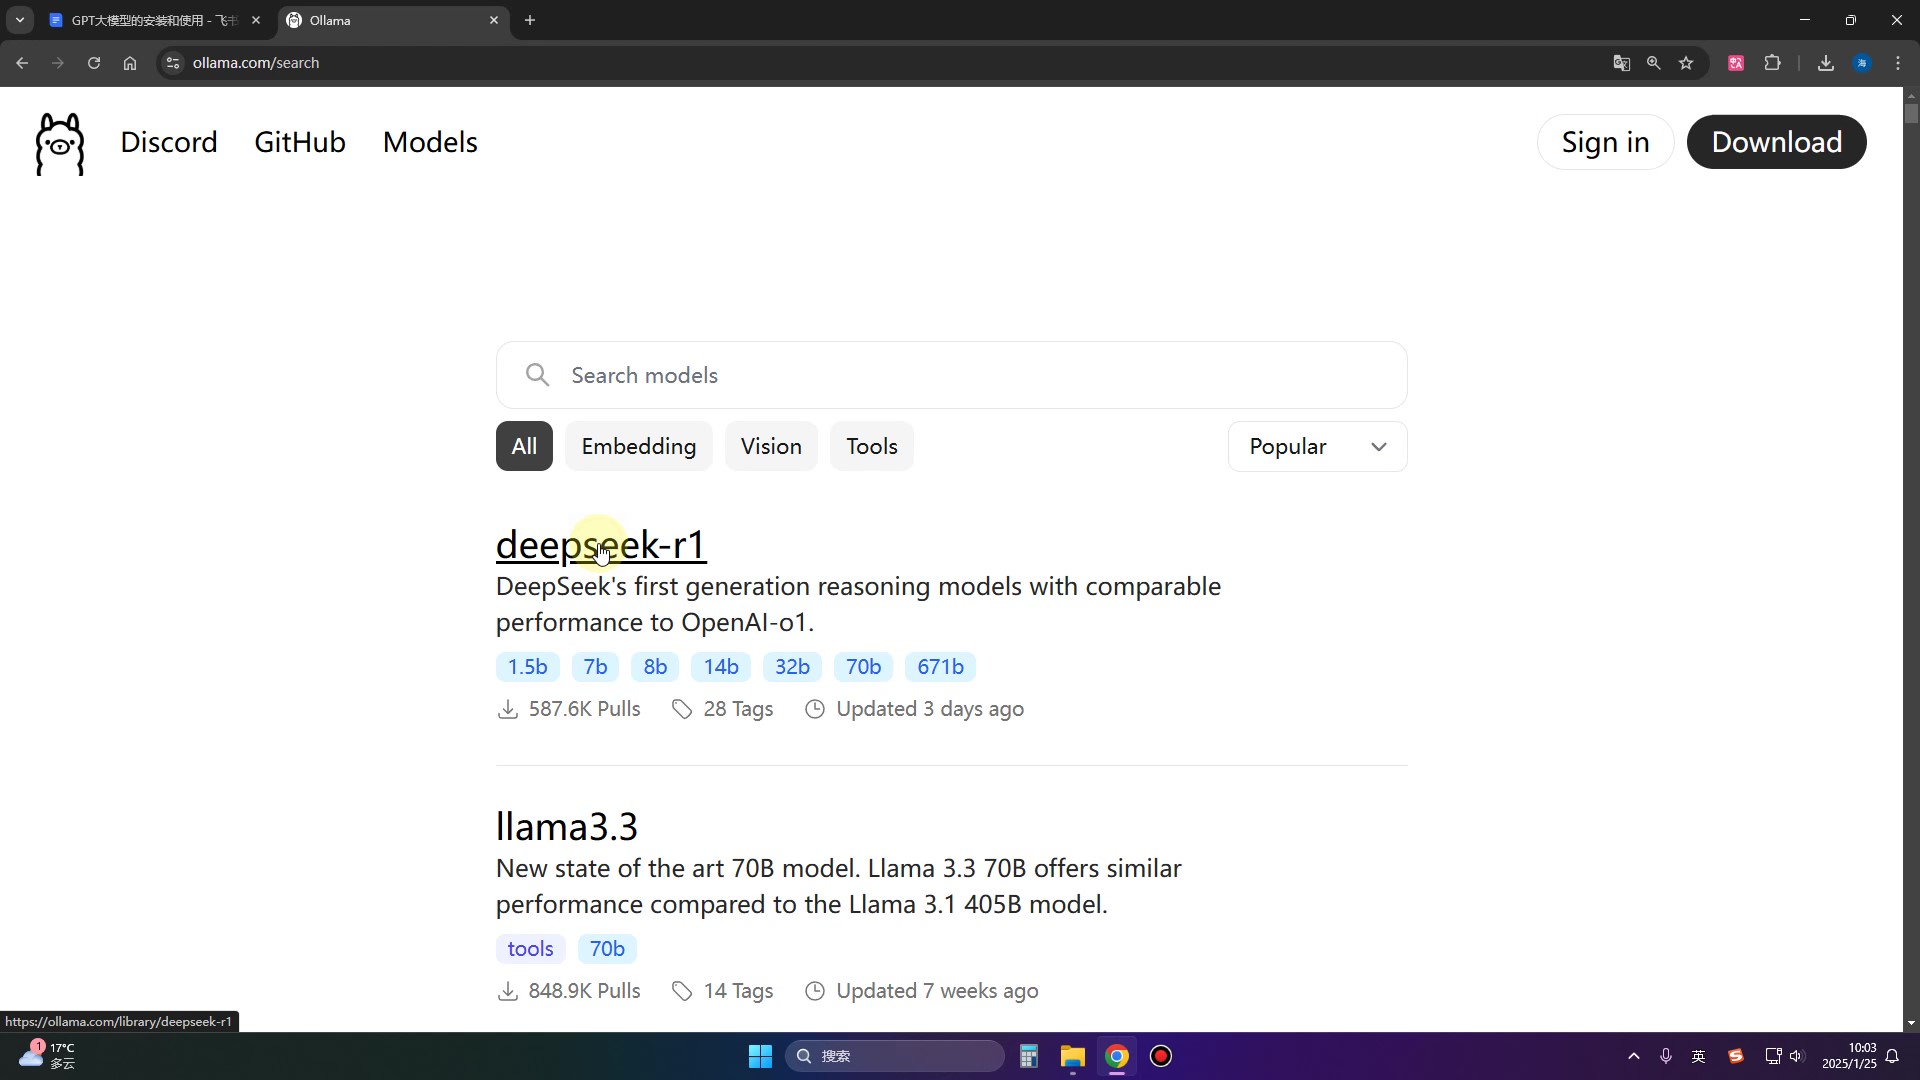This screenshot has height=1080, width=1920.
Task: Click the 28 Tags text
Action: coord(738,709)
